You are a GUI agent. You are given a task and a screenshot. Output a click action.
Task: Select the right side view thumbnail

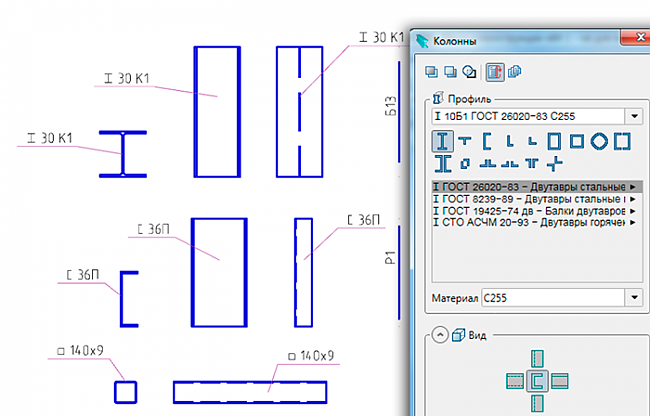coord(560,381)
